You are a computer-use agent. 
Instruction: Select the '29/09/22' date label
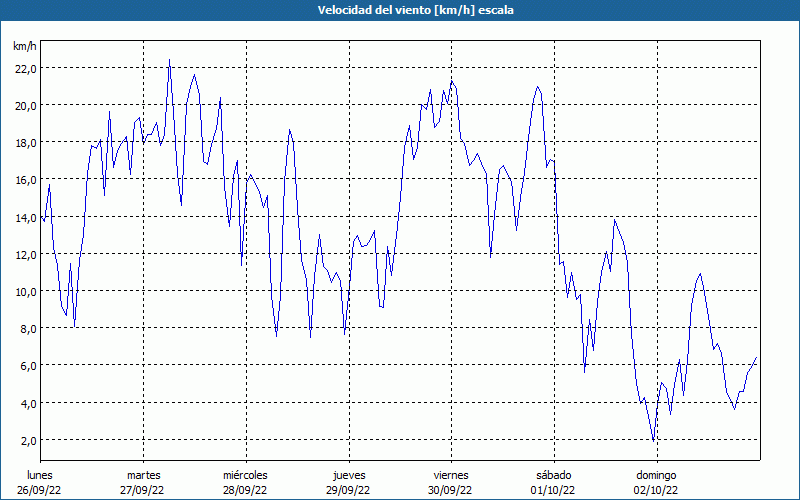pos(348,490)
